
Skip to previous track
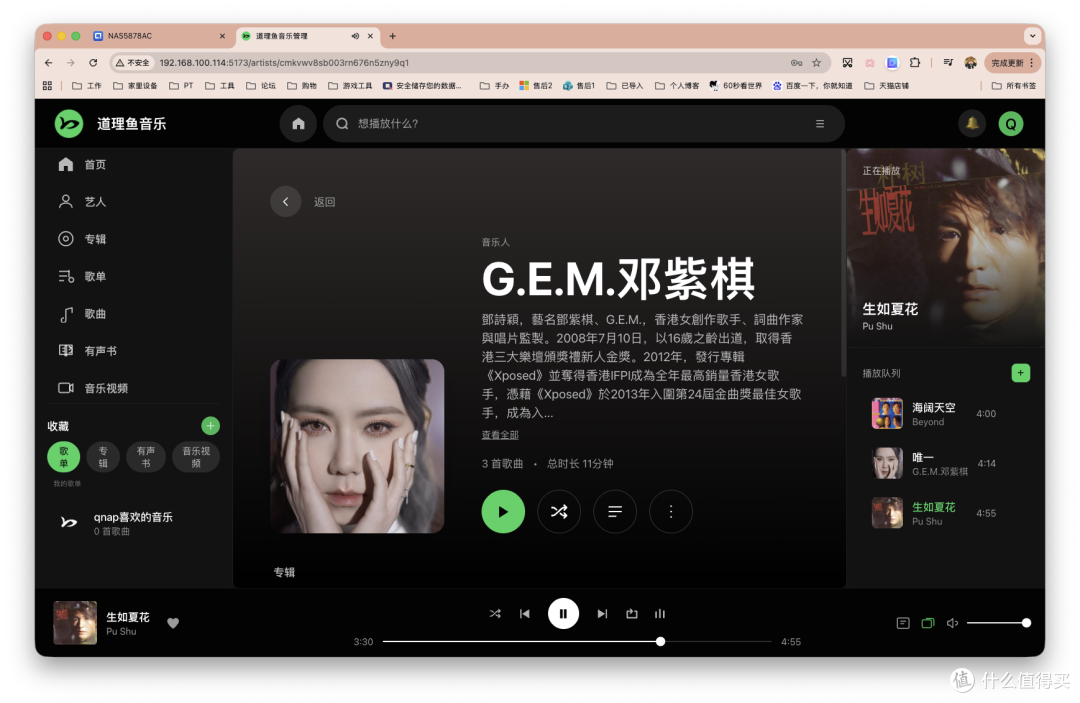pyautogui.click(x=525, y=613)
